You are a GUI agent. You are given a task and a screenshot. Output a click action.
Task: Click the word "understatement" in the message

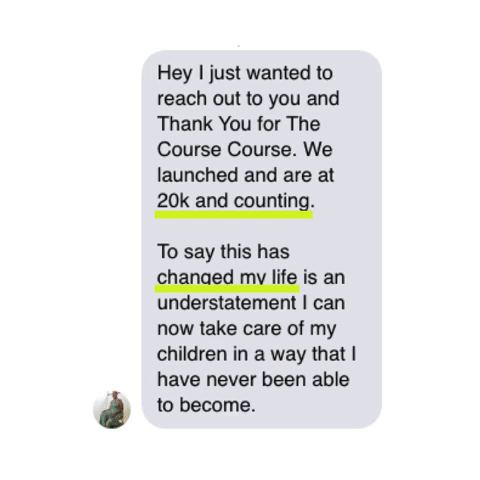[x=227, y=303]
